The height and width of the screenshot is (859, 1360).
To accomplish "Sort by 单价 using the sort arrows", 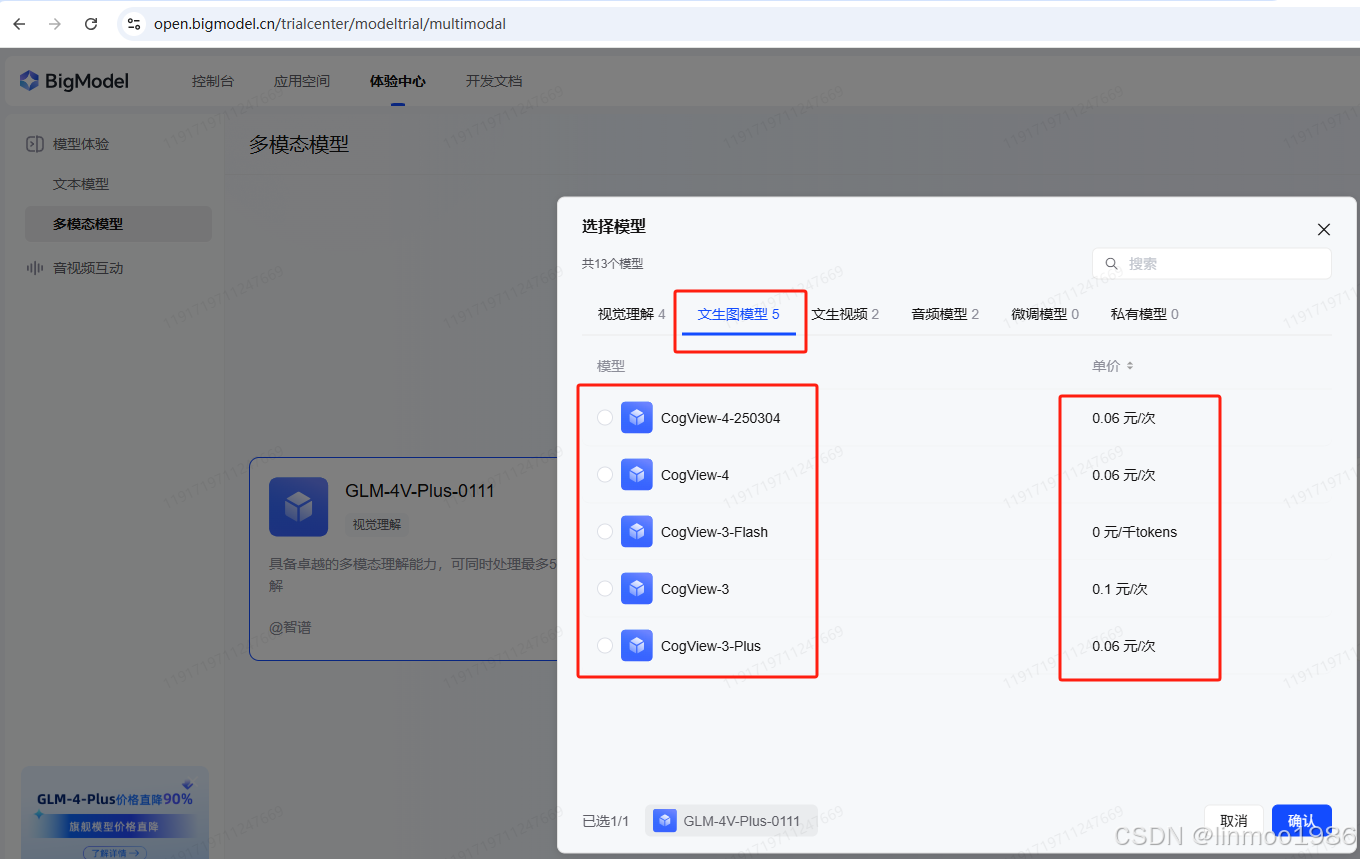I will pyautogui.click(x=1130, y=366).
